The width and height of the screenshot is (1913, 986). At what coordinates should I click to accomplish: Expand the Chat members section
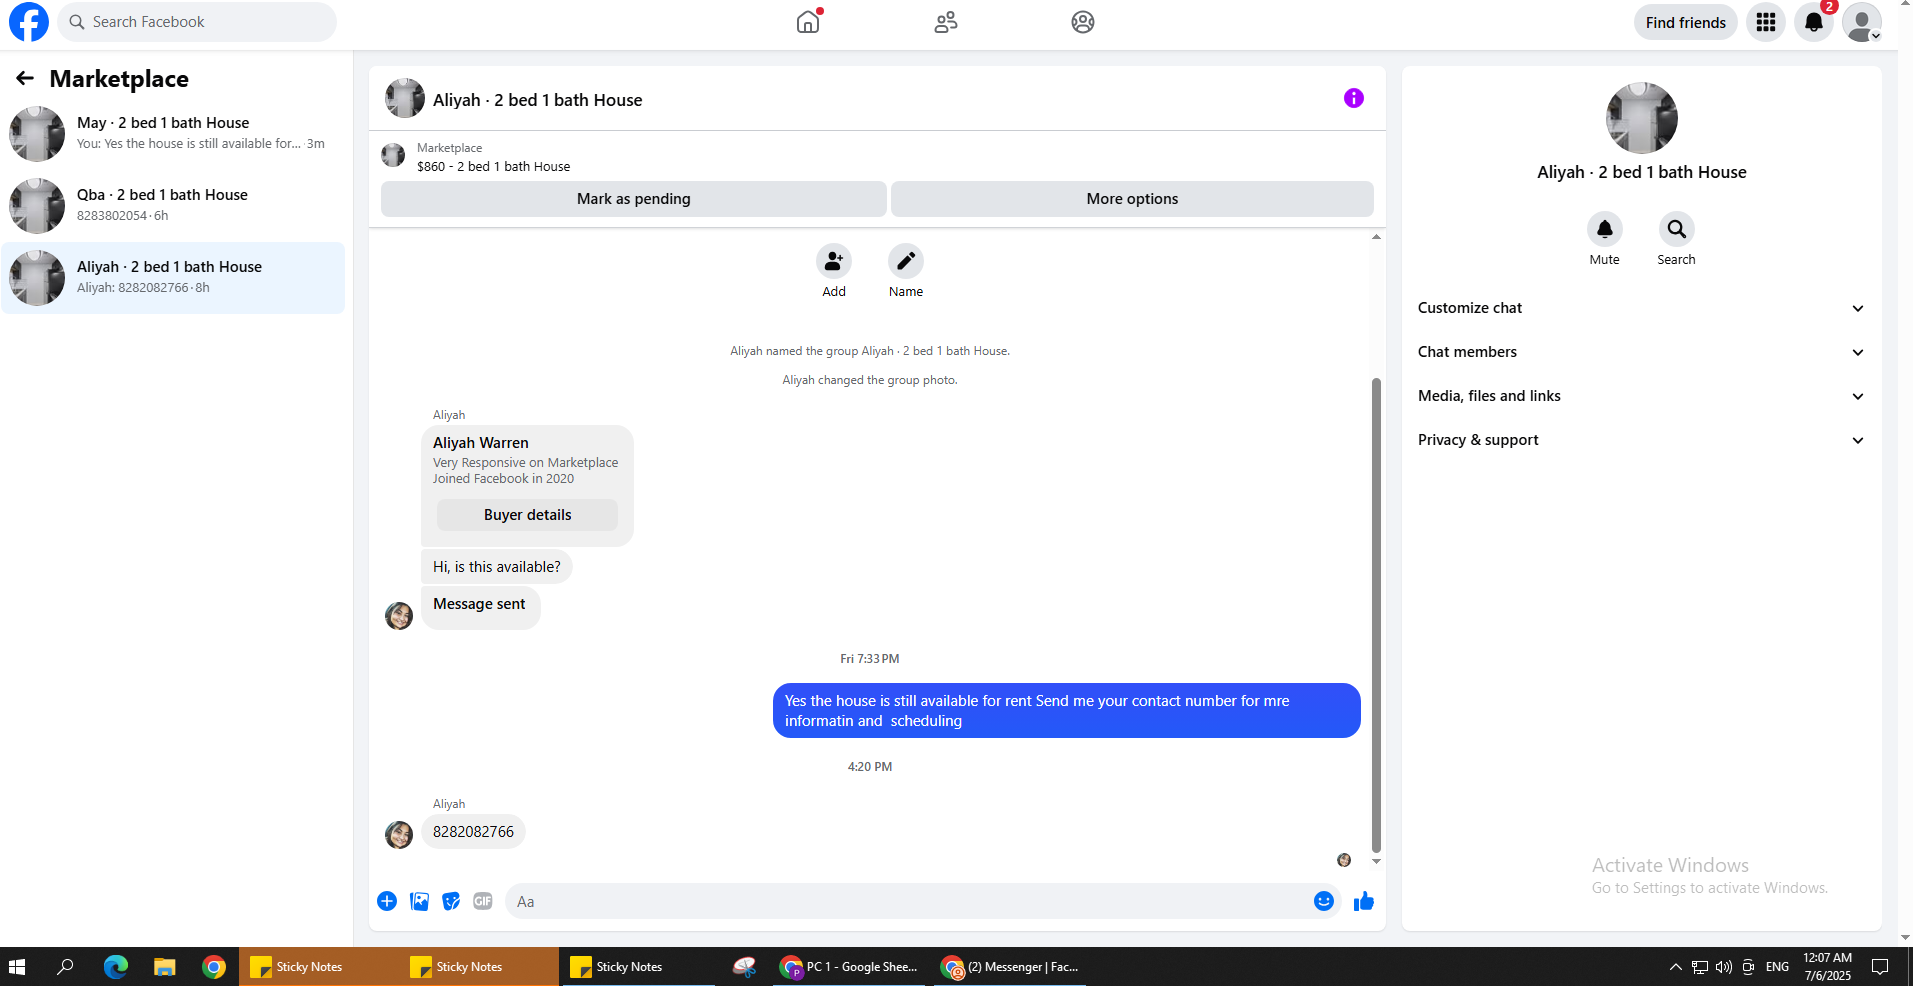coord(1642,352)
